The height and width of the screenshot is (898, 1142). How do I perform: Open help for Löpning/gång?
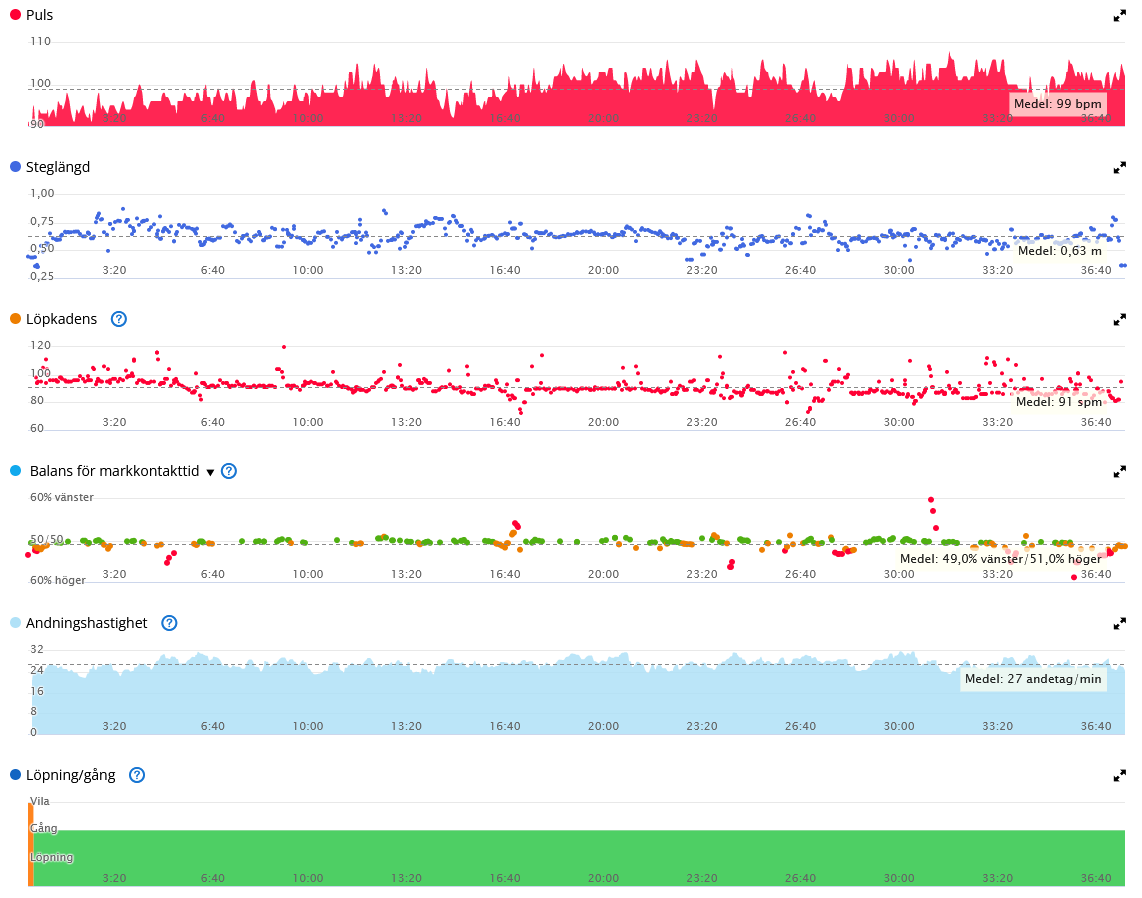137,775
